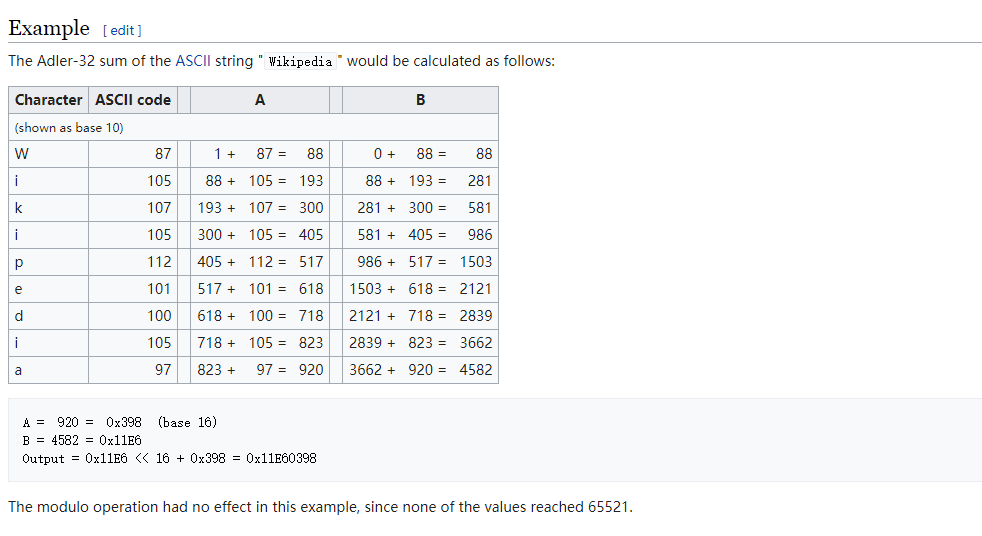Viewport: 982px width, 536px height.
Task: Click the '(shown as base 10)' table row
Action: click(253, 127)
